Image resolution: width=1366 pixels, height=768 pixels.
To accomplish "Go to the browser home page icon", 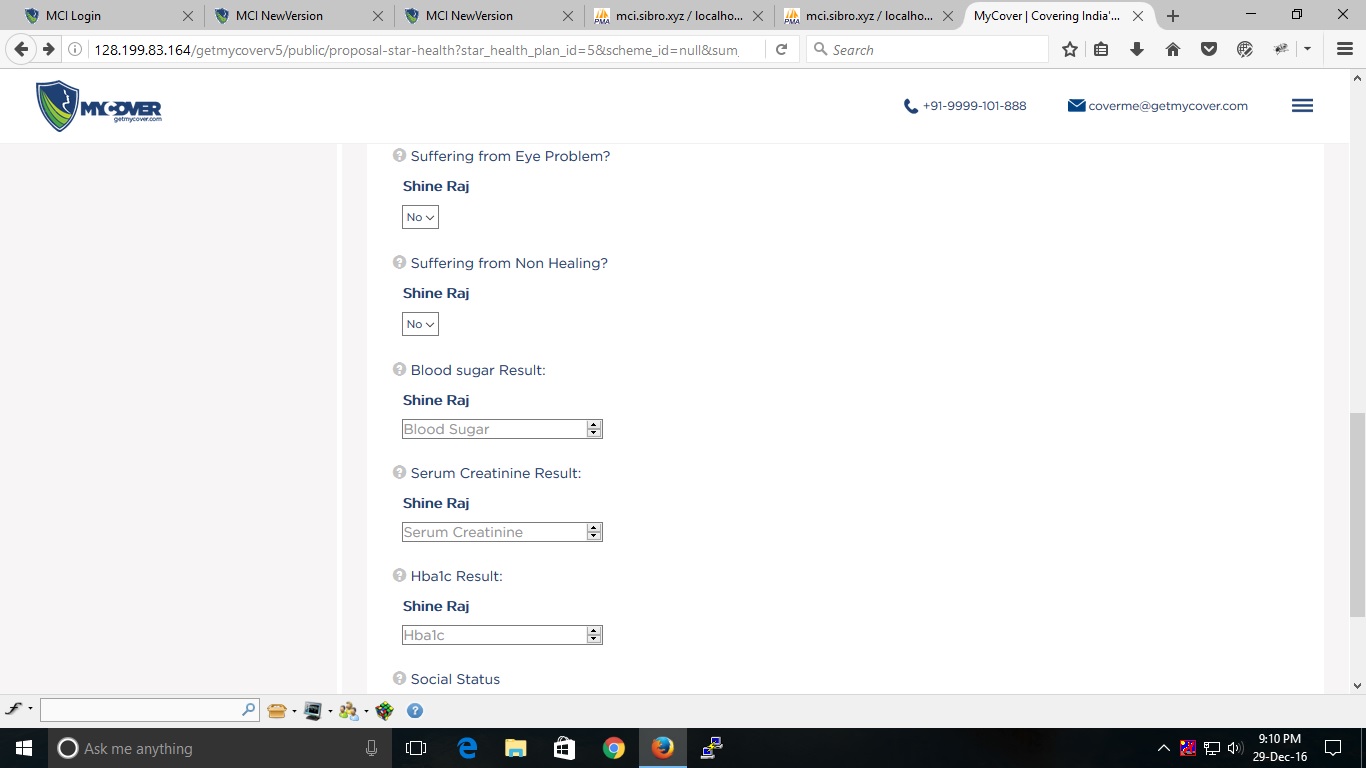I will [x=1173, y=50].
